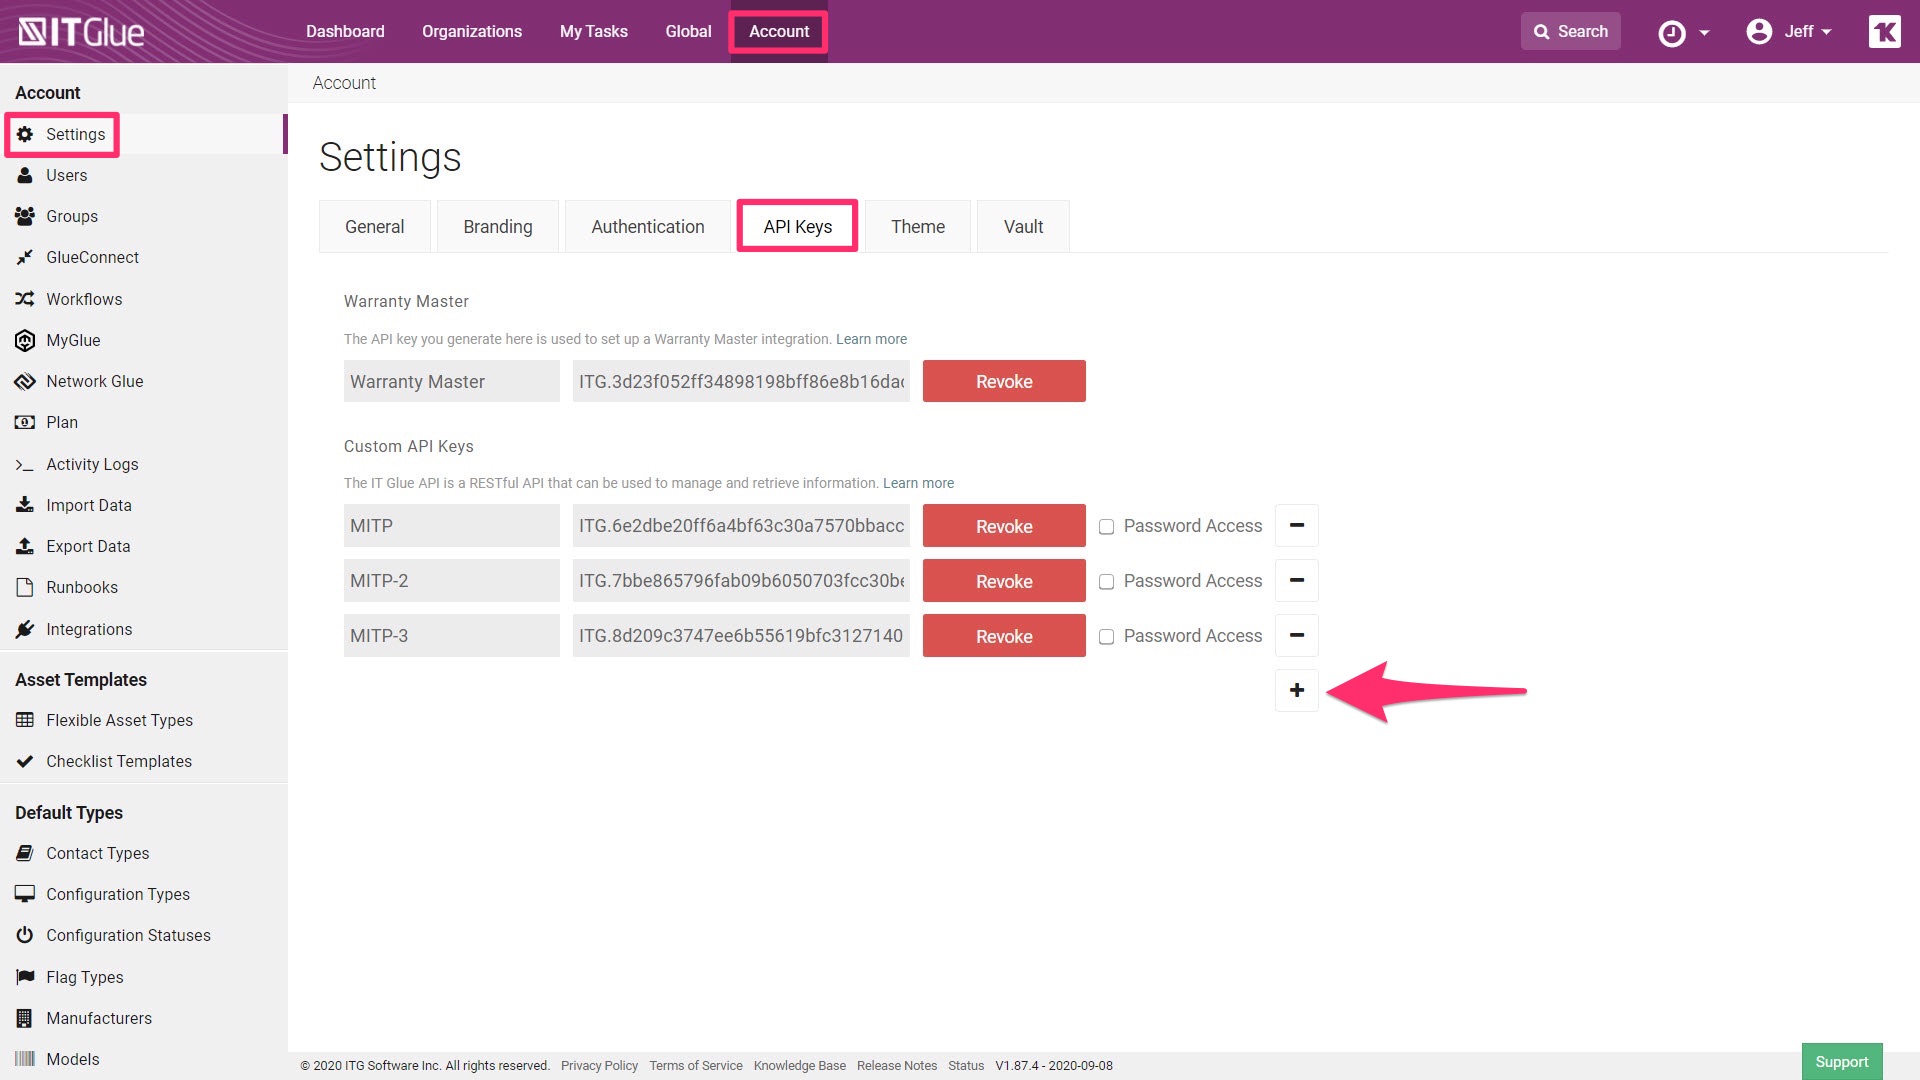1920x1080 pixels.
Task: Expand the Jeff user menu
Action: [1789, 31]
